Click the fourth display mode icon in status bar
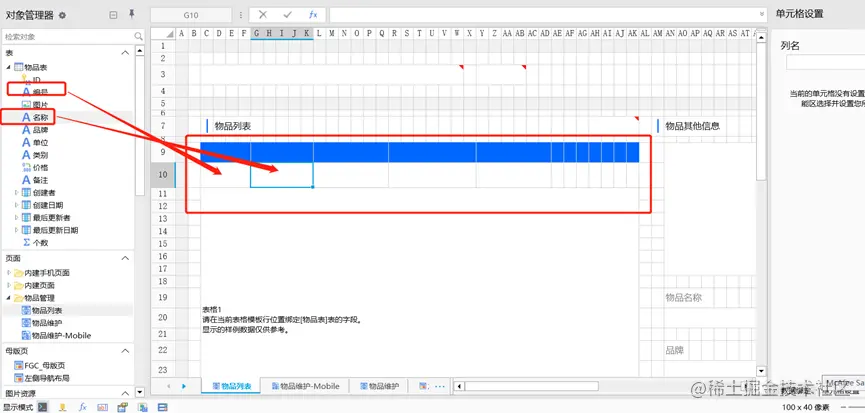Viewport: 865px width, 413px height. click(103, 407)
